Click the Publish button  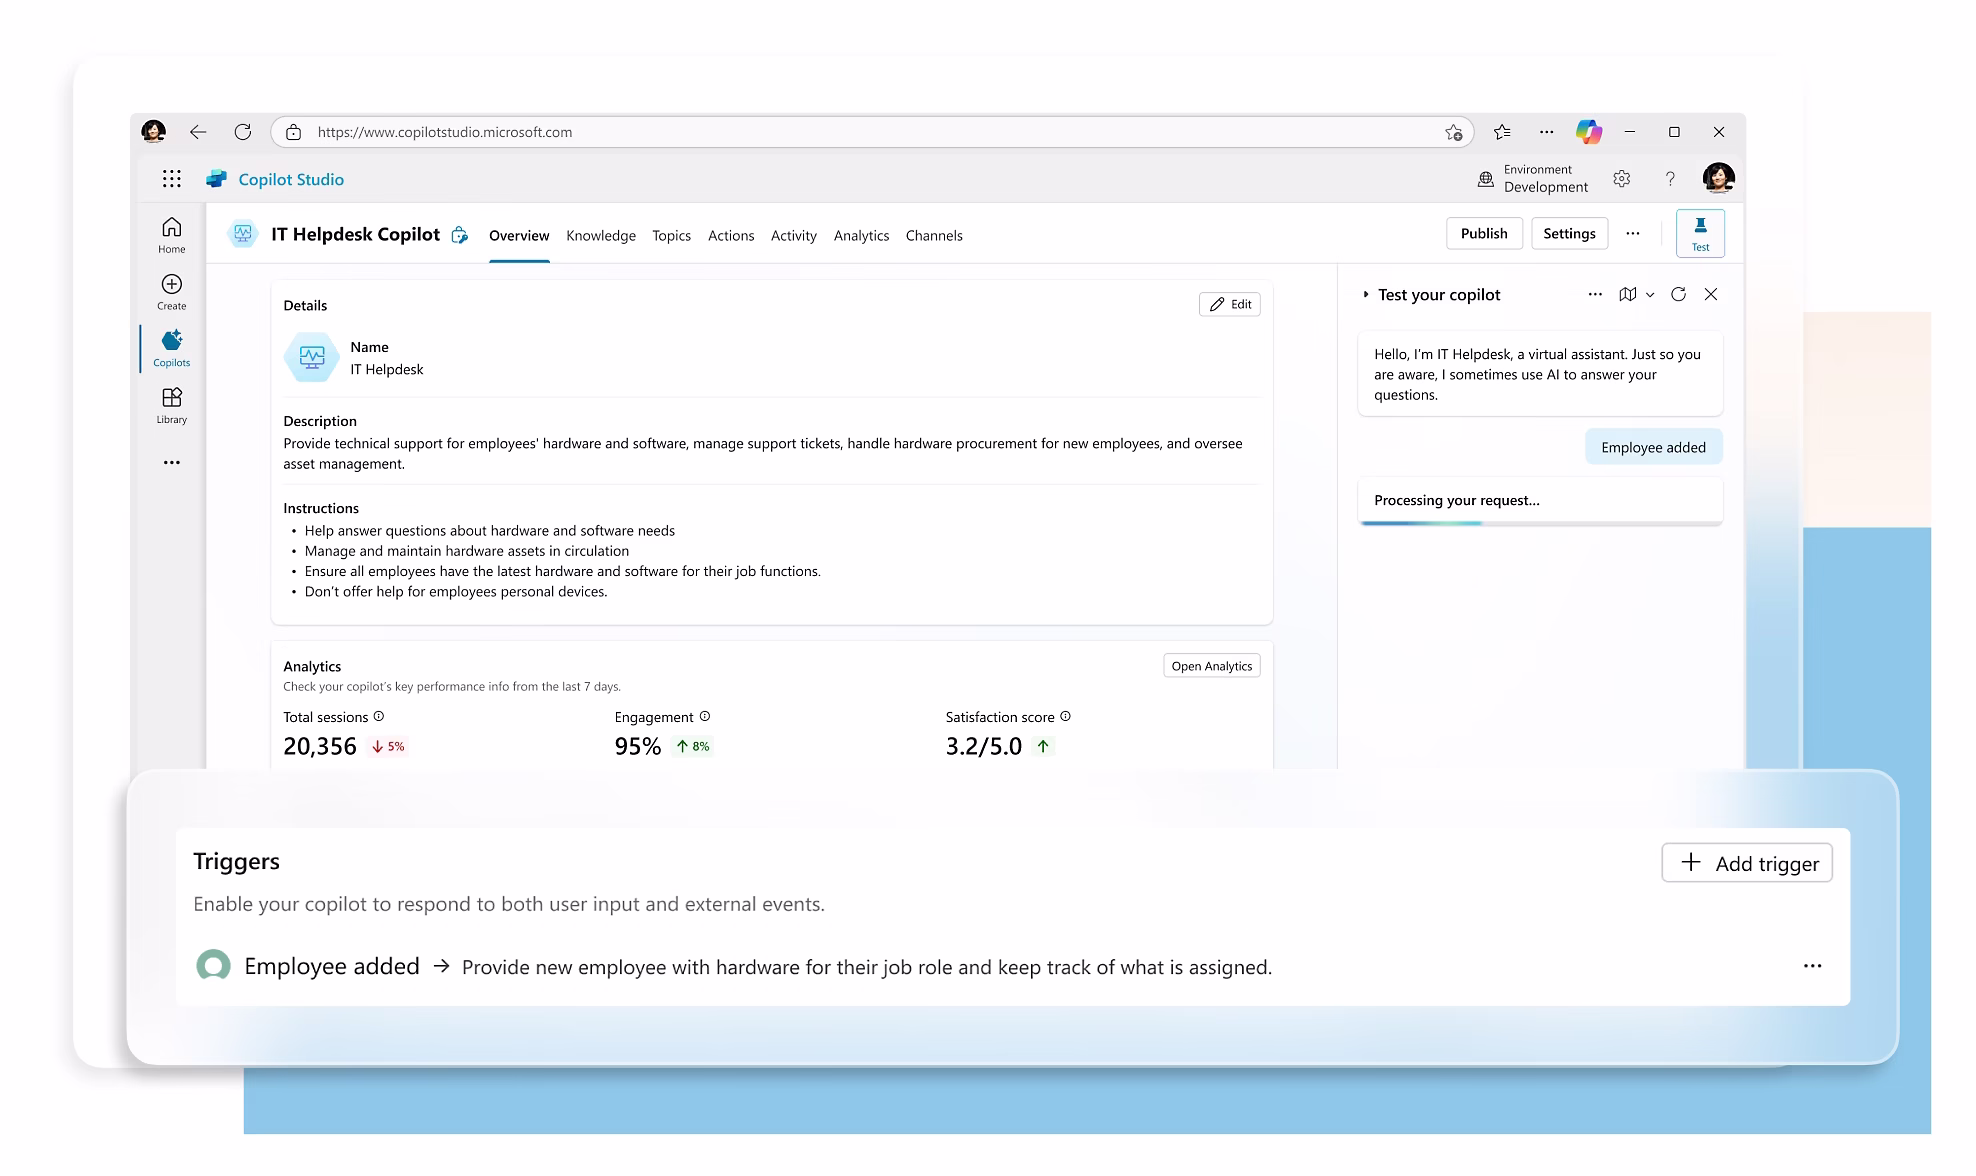point(1483,234)
